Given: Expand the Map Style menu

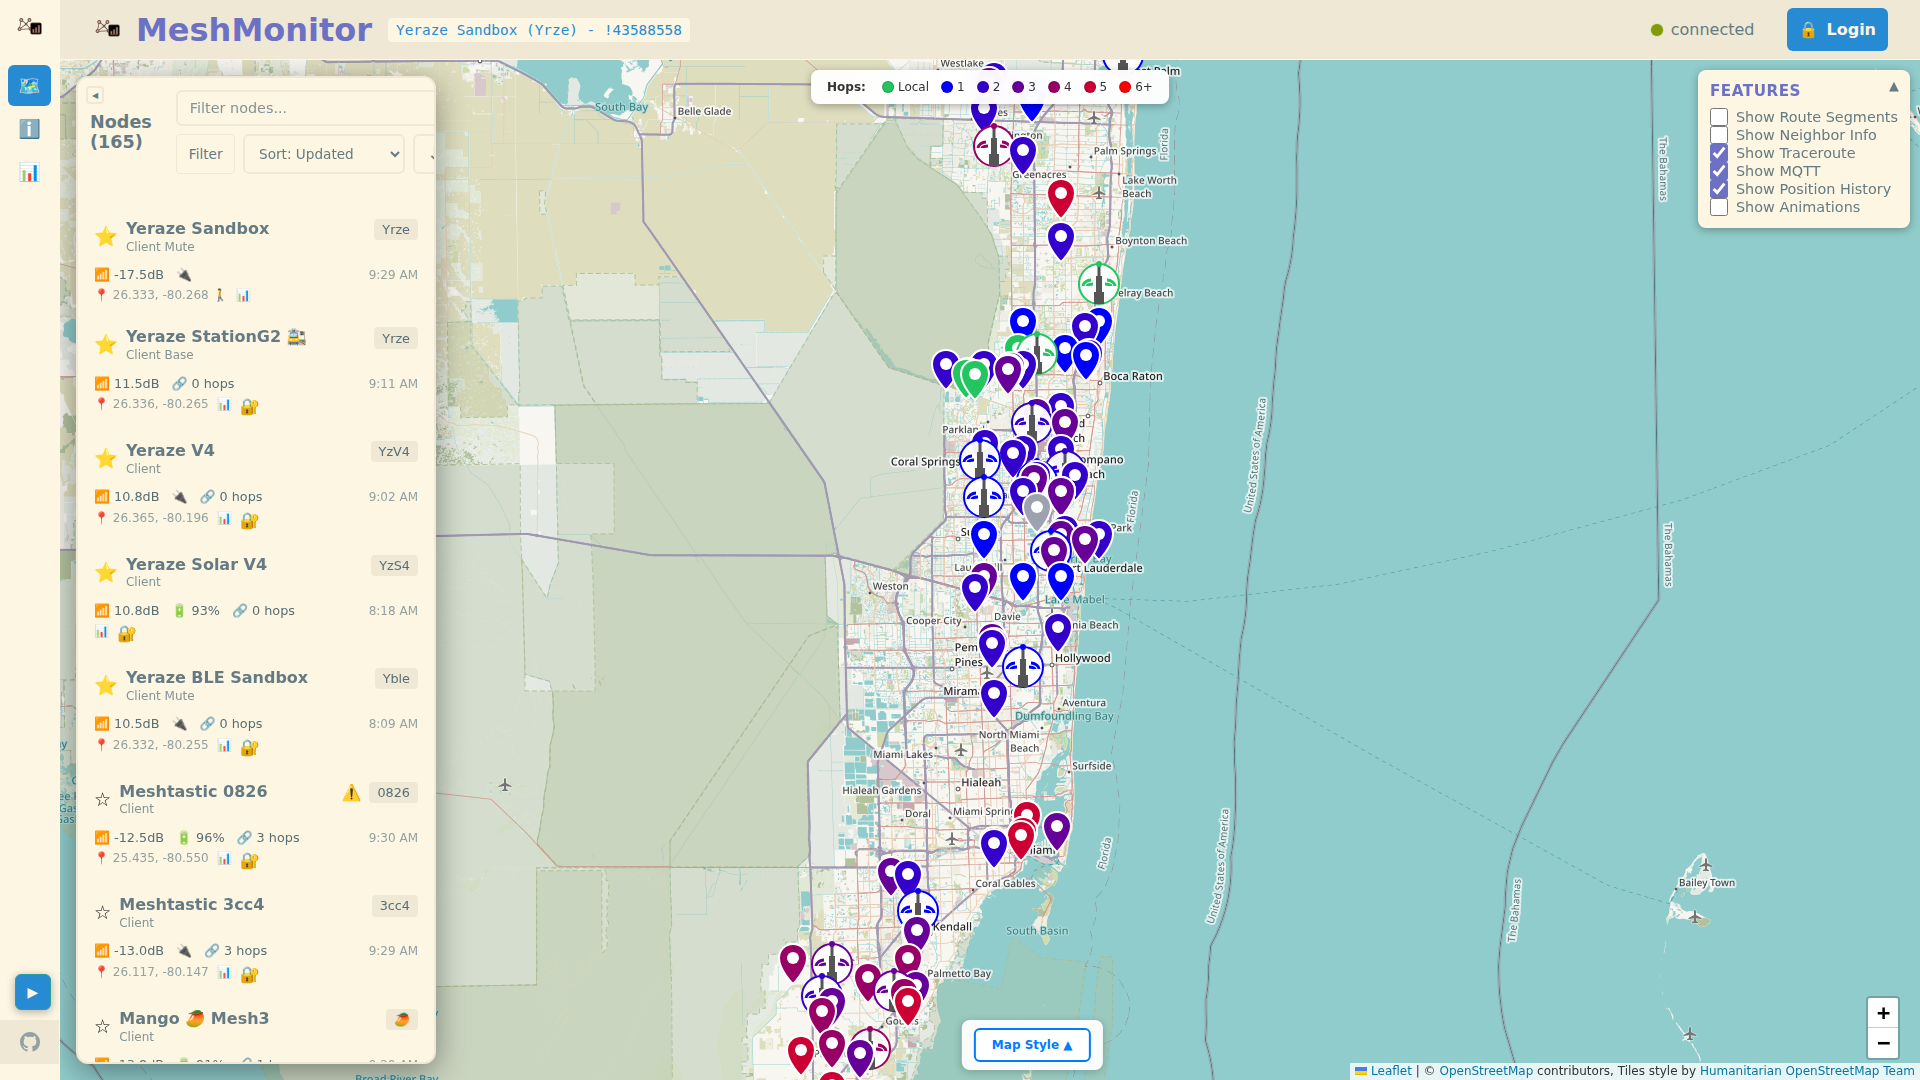Looking at the screenshot, I should (1031, 1045).
